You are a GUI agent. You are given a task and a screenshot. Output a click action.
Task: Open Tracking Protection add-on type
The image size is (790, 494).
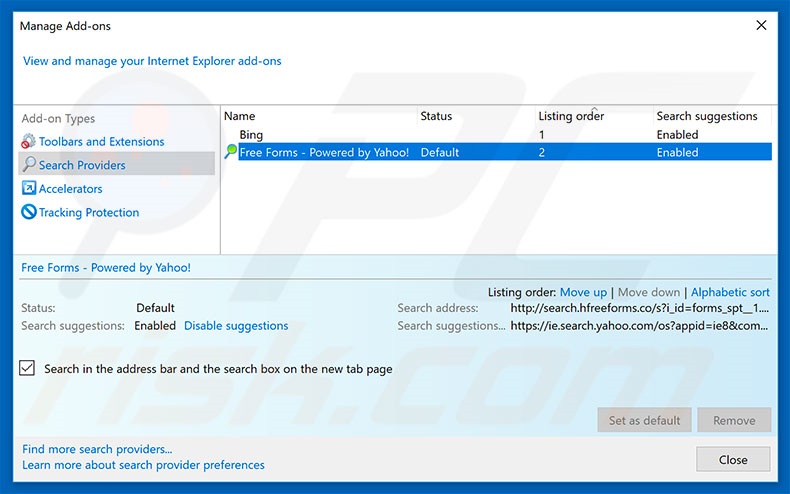coord(89,213)
